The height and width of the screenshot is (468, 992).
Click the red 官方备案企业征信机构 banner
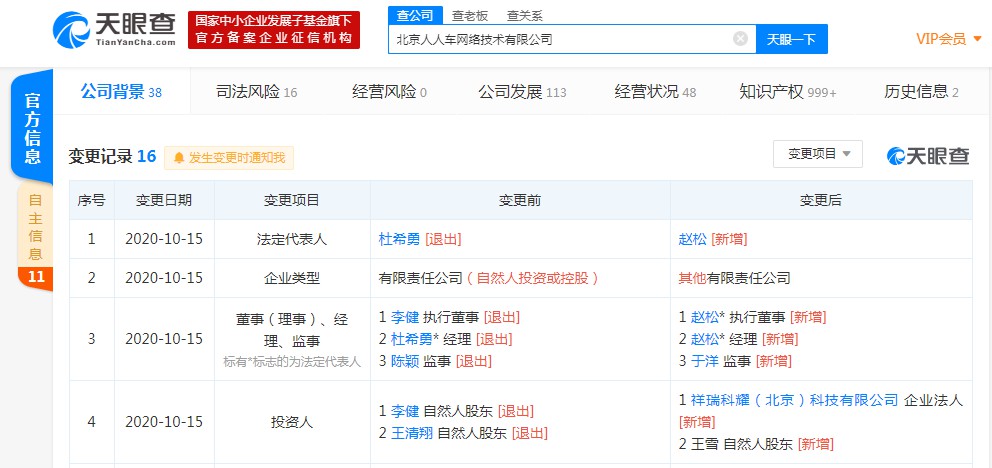[274, 30]
